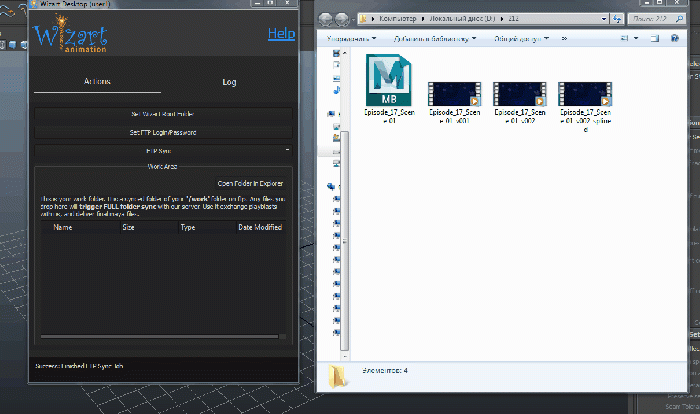Click navigation pane scroll up arrow
The image size is (700, 414).
(344, 53)
